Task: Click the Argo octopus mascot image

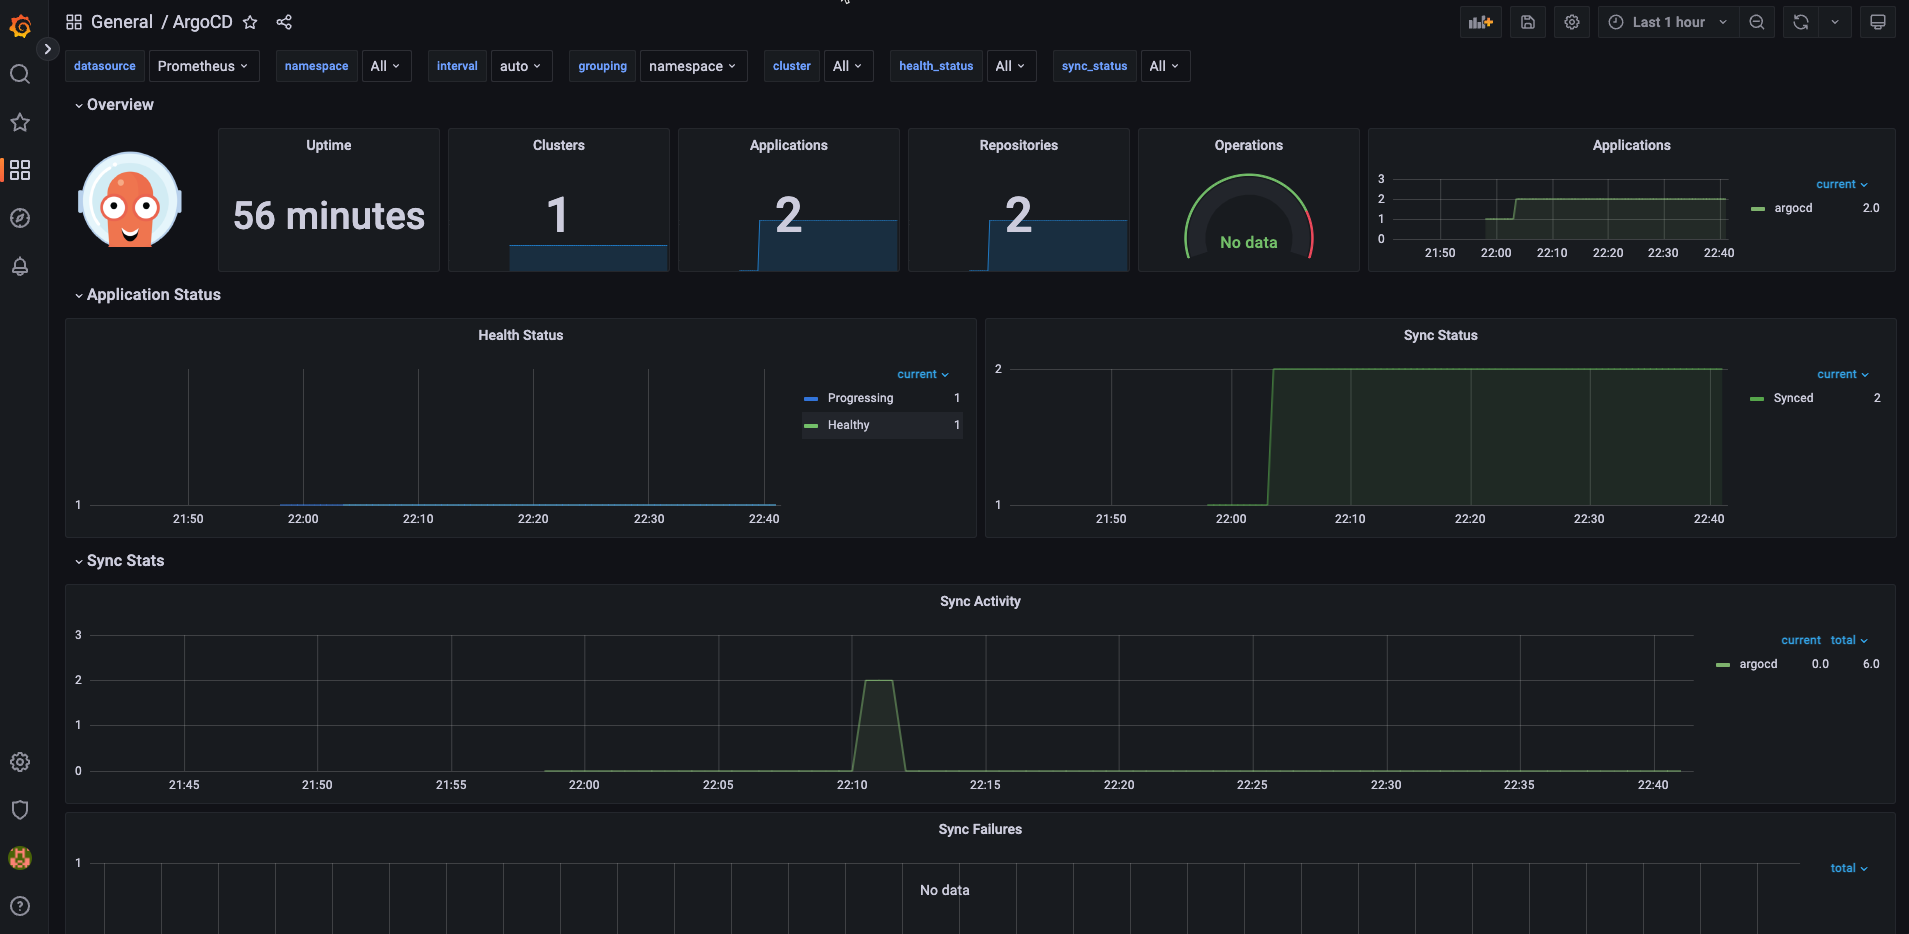Action: [x=130, y=200]
